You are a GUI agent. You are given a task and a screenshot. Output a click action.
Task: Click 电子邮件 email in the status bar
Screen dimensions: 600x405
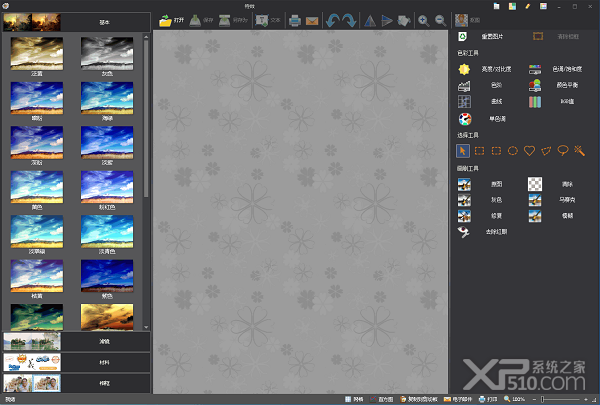(x=458, y=399)
